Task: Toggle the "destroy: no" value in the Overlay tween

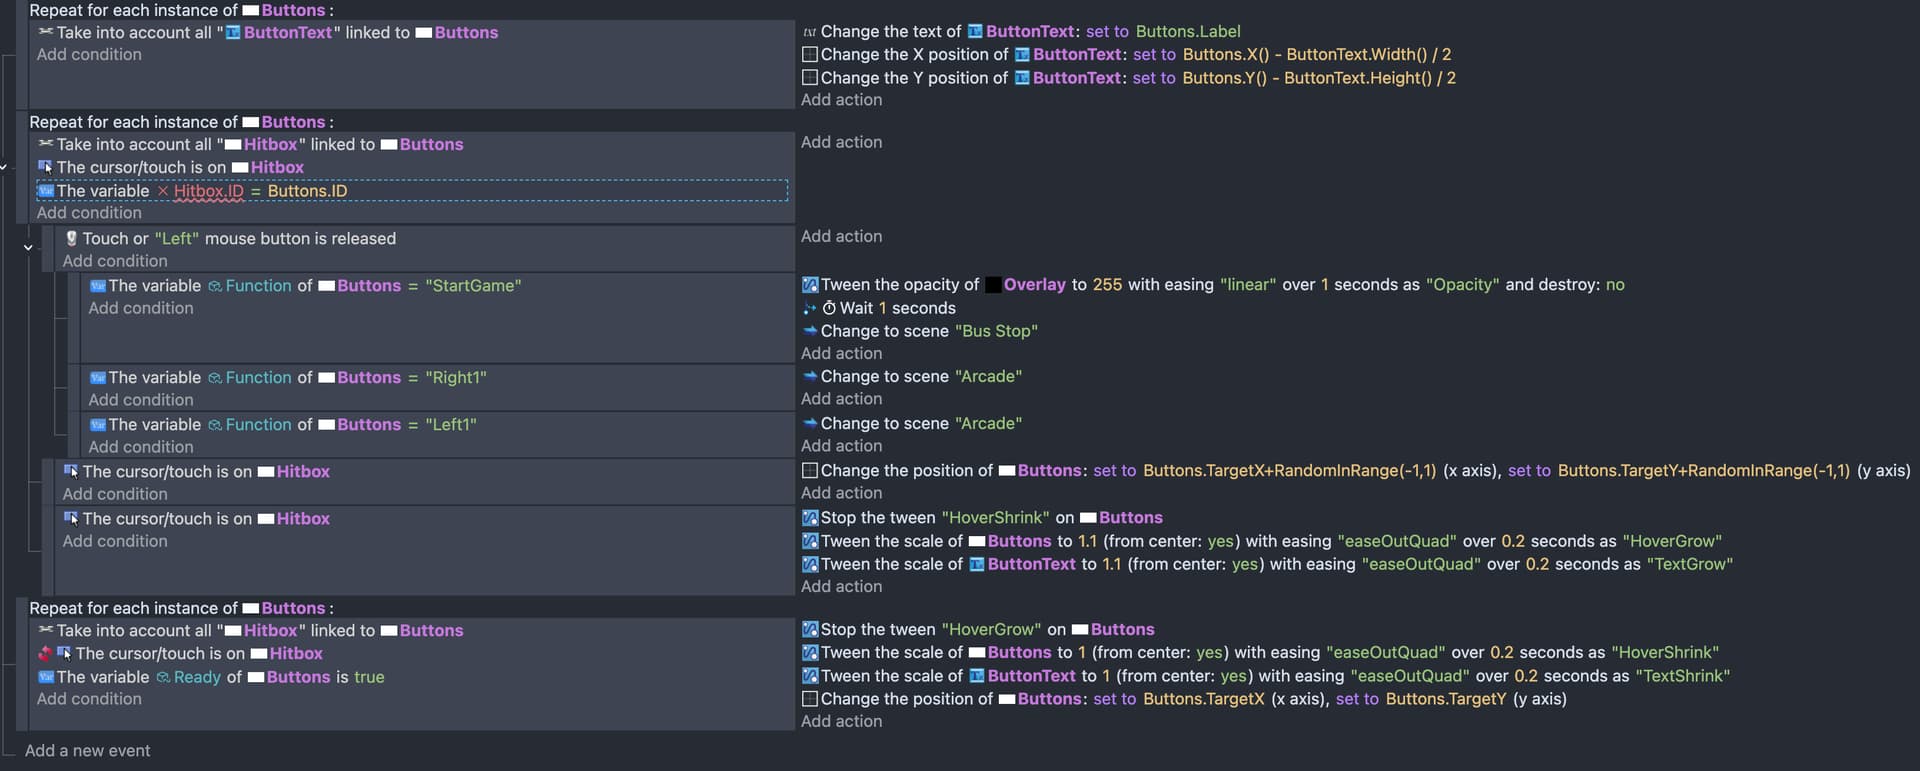Action: (x=1615, y=285)
